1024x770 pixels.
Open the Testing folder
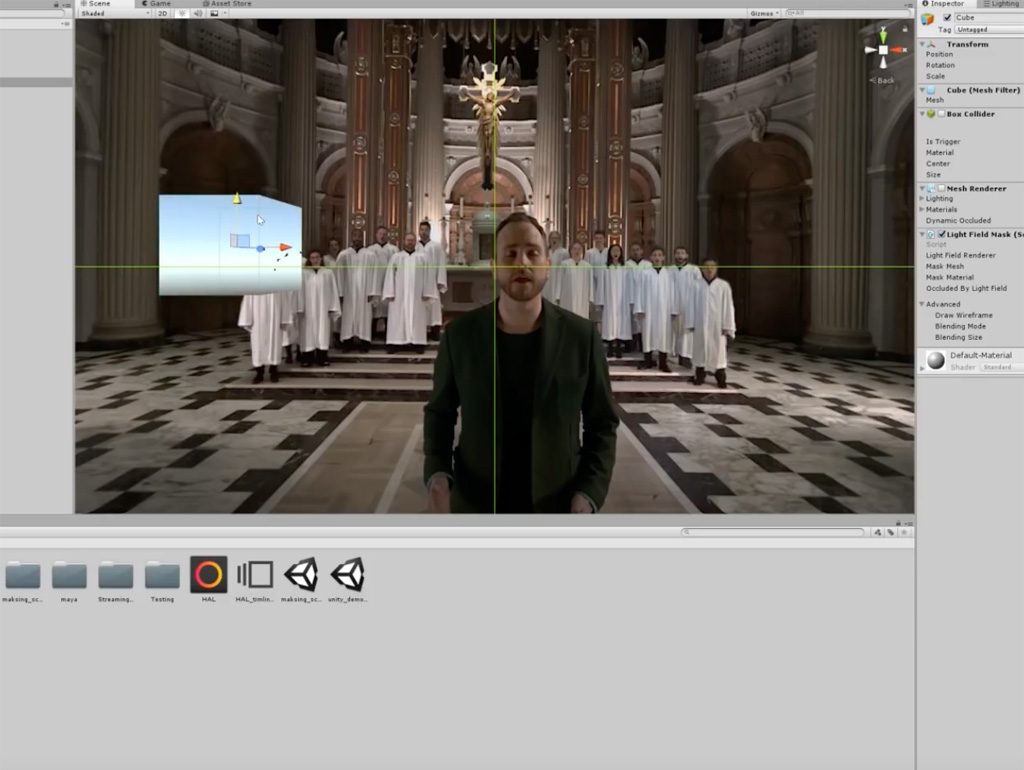pos(162,575)
